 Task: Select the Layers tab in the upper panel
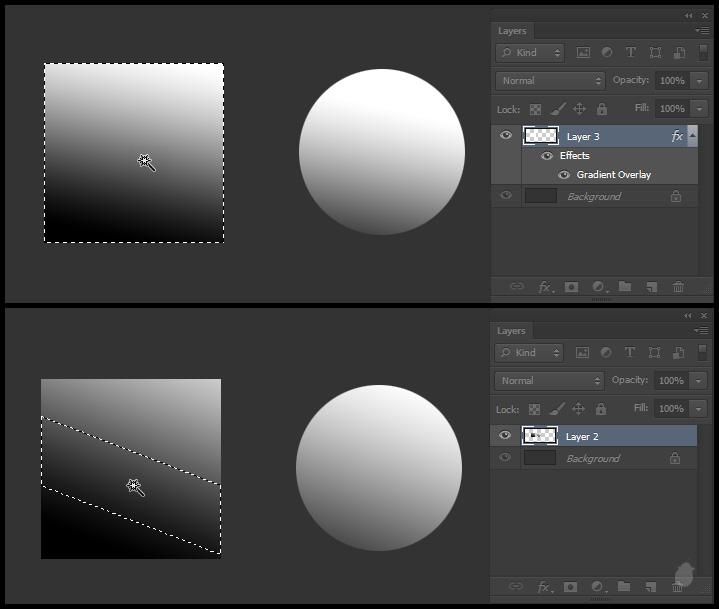[x=512, y=31]
